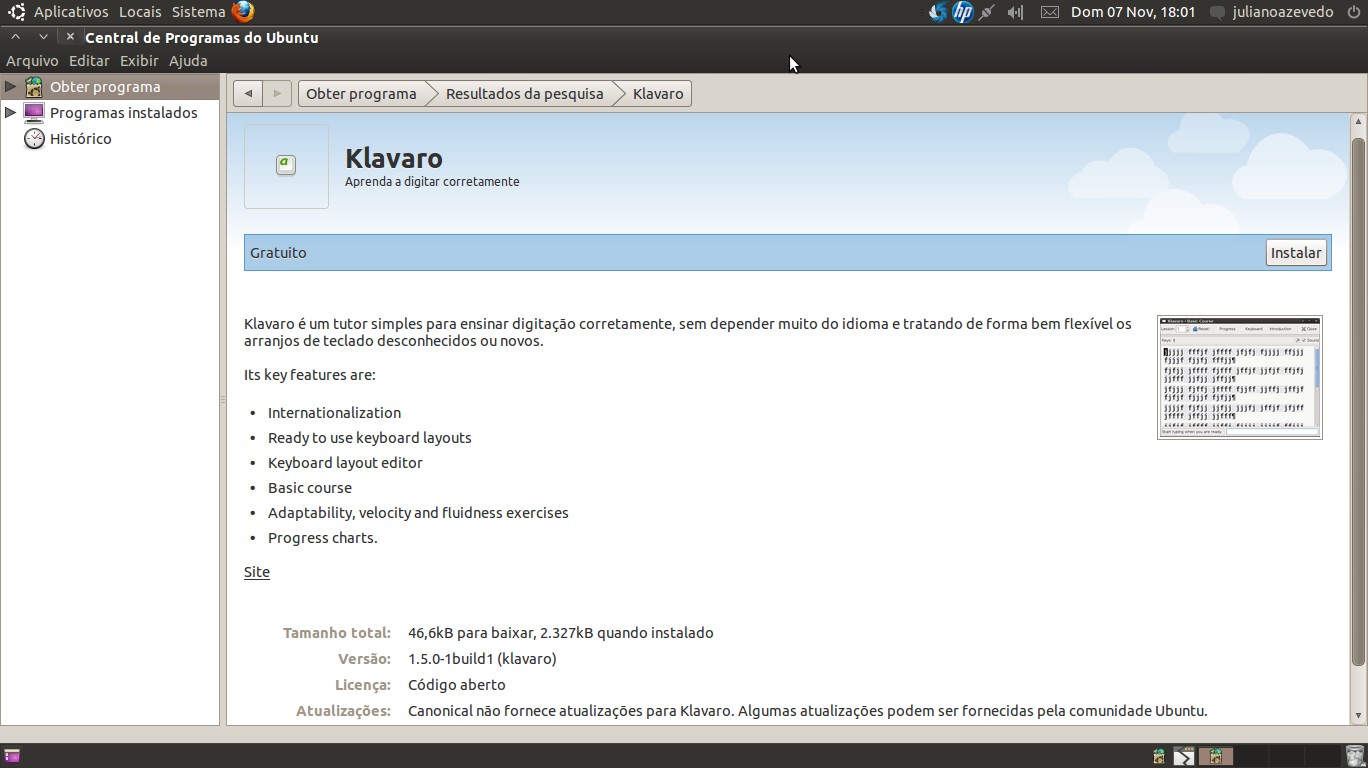This screenshot has width=1368, height=768.
Task: Open the Editar menu
Action: point(89,61)
